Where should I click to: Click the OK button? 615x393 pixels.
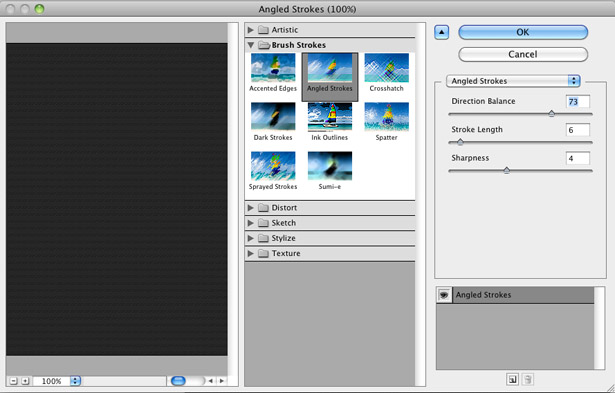[x=523, y=32]
